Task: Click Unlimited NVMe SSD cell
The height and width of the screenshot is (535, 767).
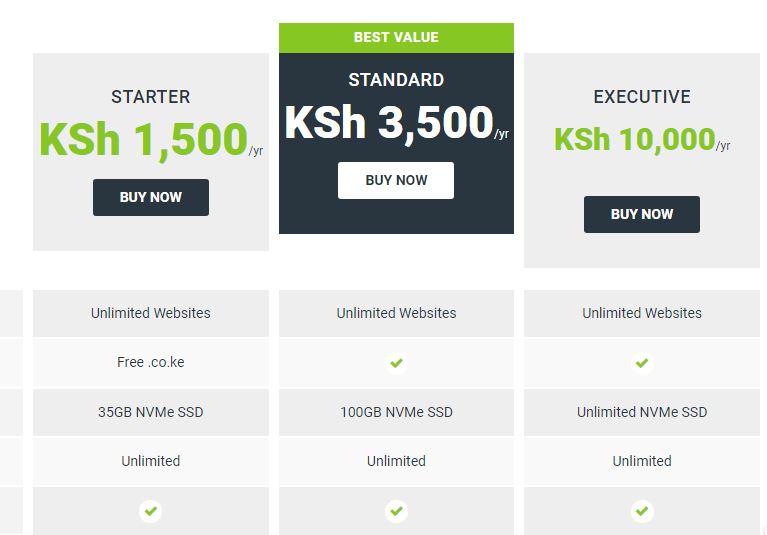Action: pyautogui.click(x=642, y=412)
